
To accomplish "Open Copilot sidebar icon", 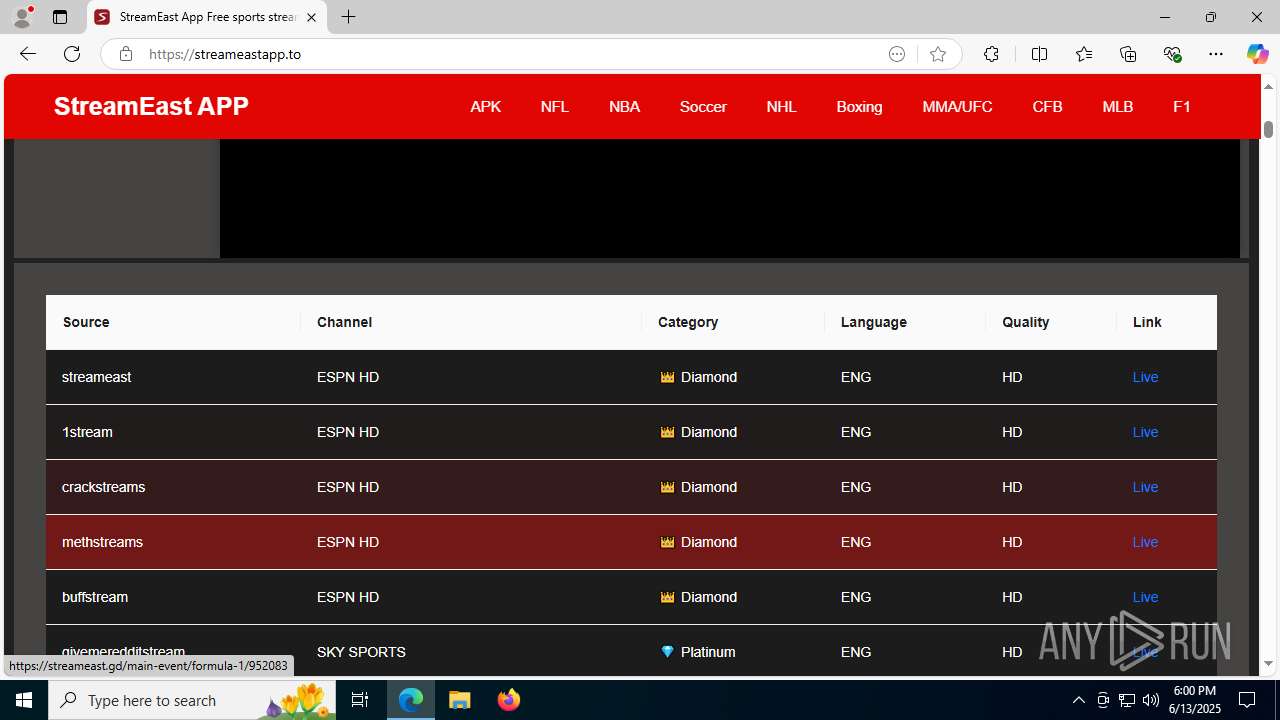I will [x=1257, y=54].
